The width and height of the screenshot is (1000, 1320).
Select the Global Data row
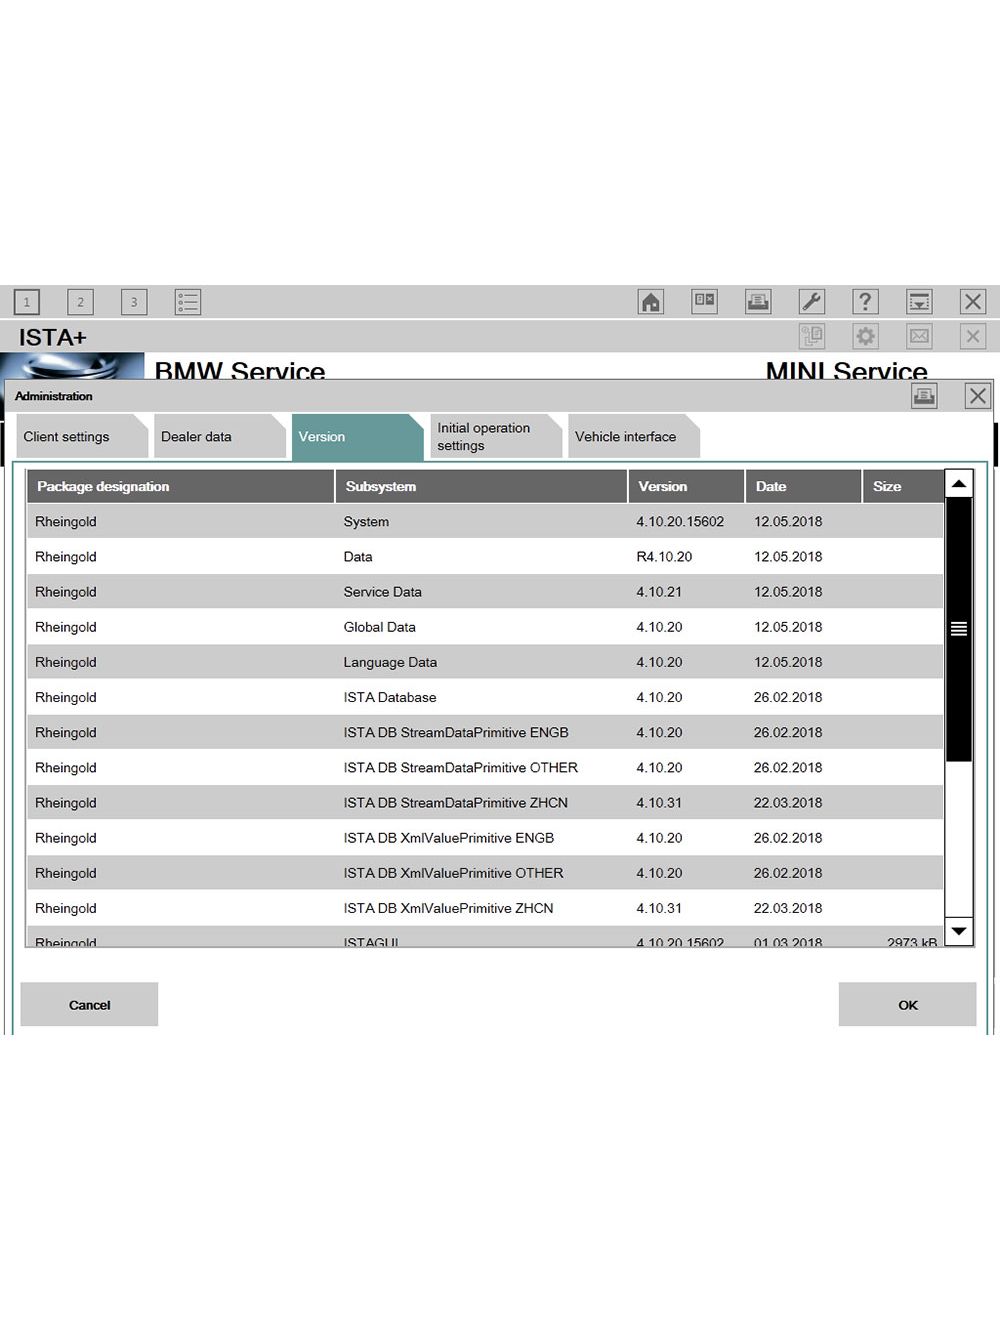[485, 627]
